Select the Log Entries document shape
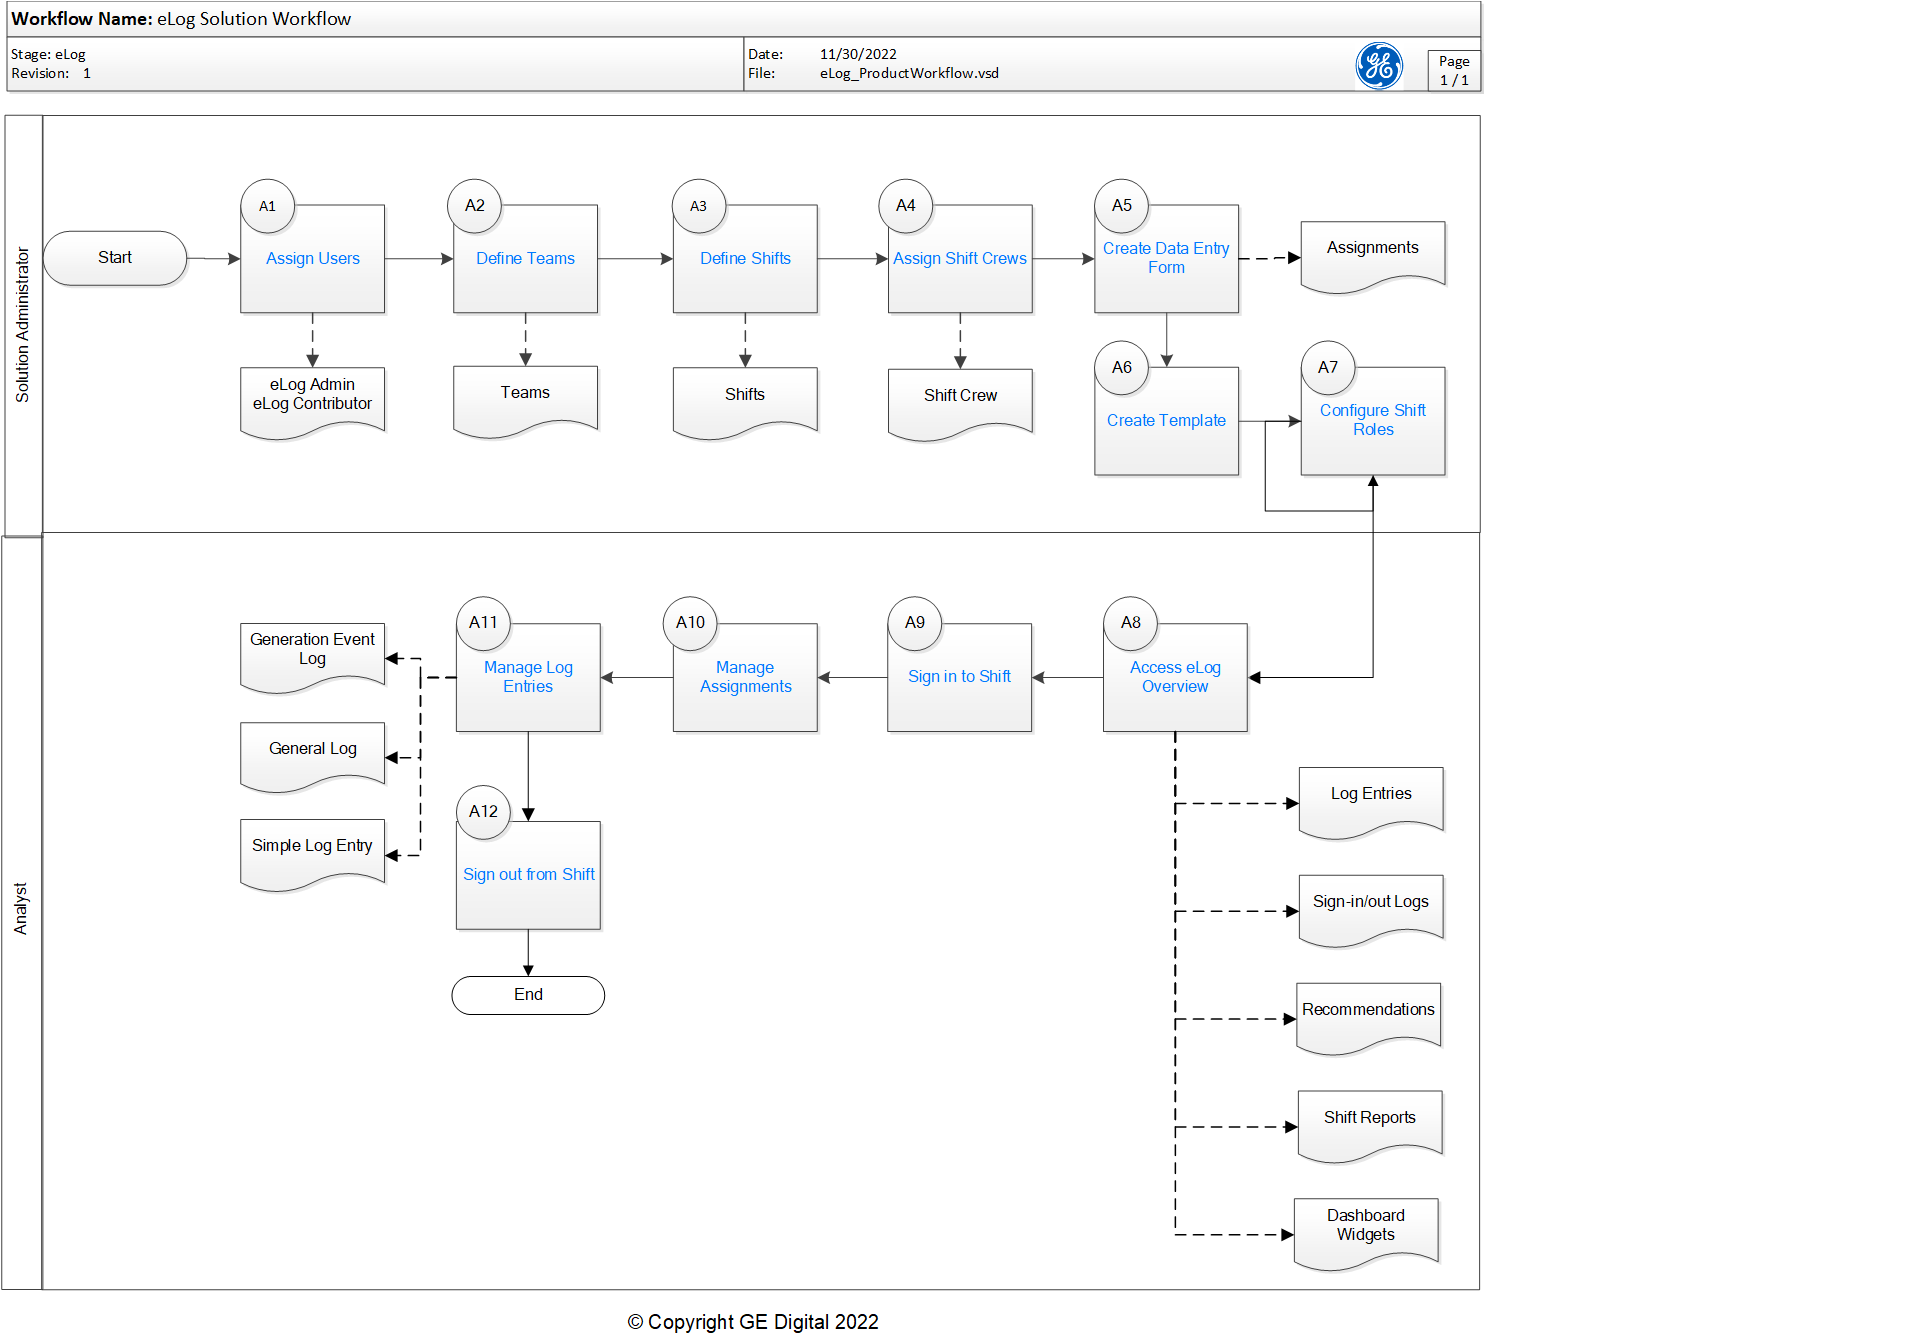 tap(1371, 802)
